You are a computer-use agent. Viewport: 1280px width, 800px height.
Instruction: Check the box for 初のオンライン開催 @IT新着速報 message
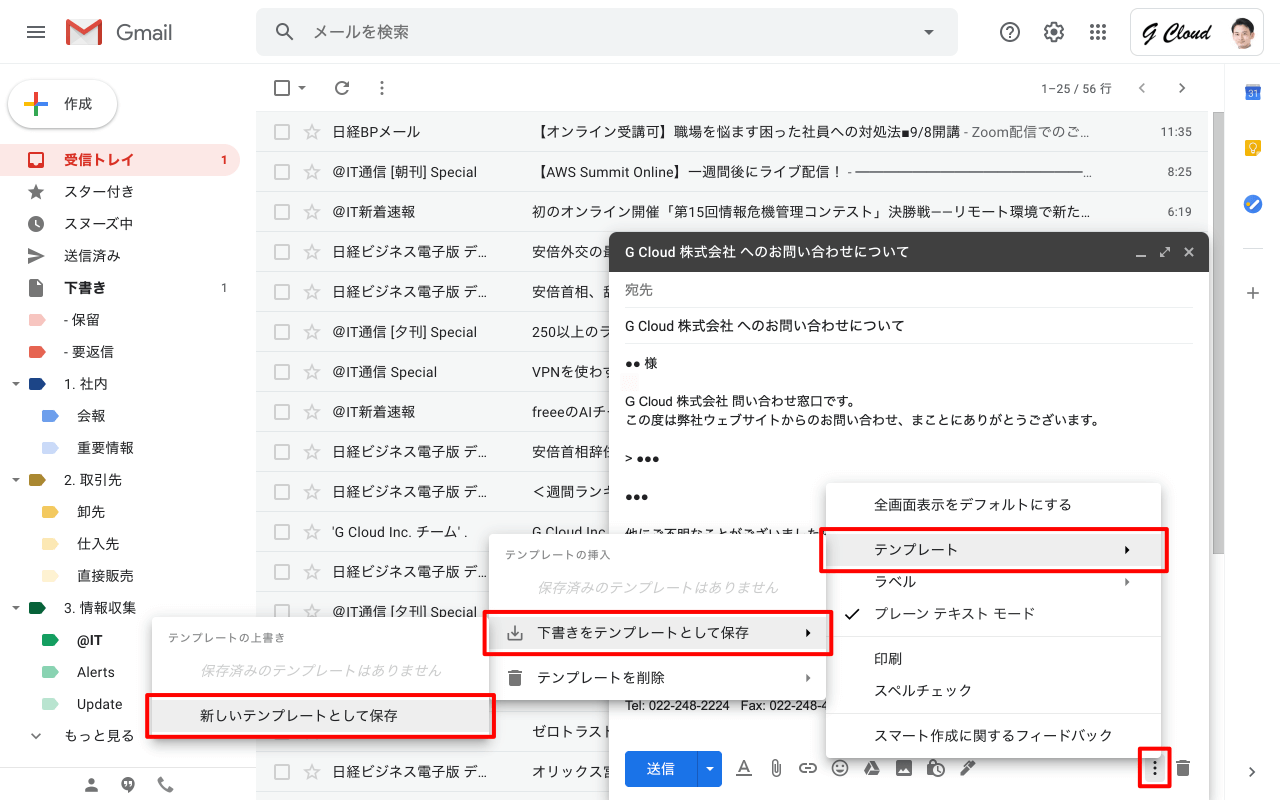click(x=282, y=212)
